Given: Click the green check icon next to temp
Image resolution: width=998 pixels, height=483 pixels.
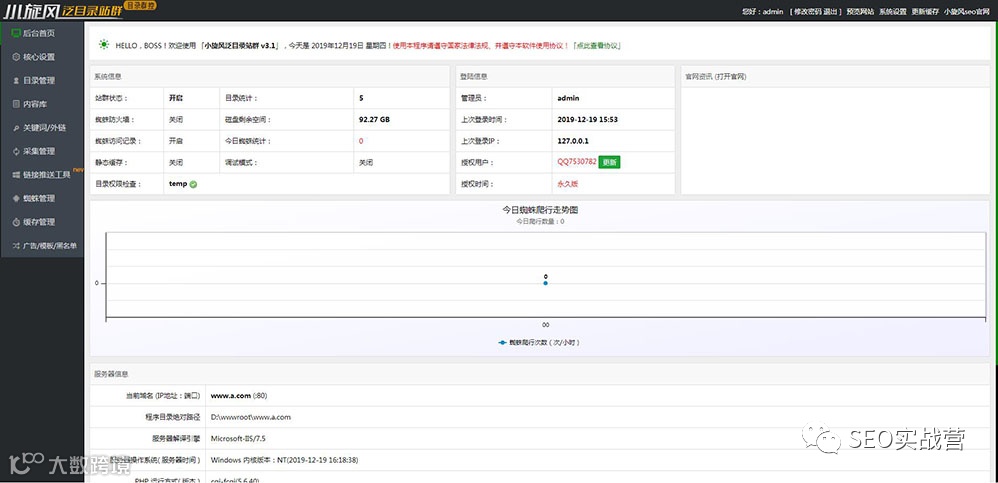Looking at the screenshot, I should point(193,184).
